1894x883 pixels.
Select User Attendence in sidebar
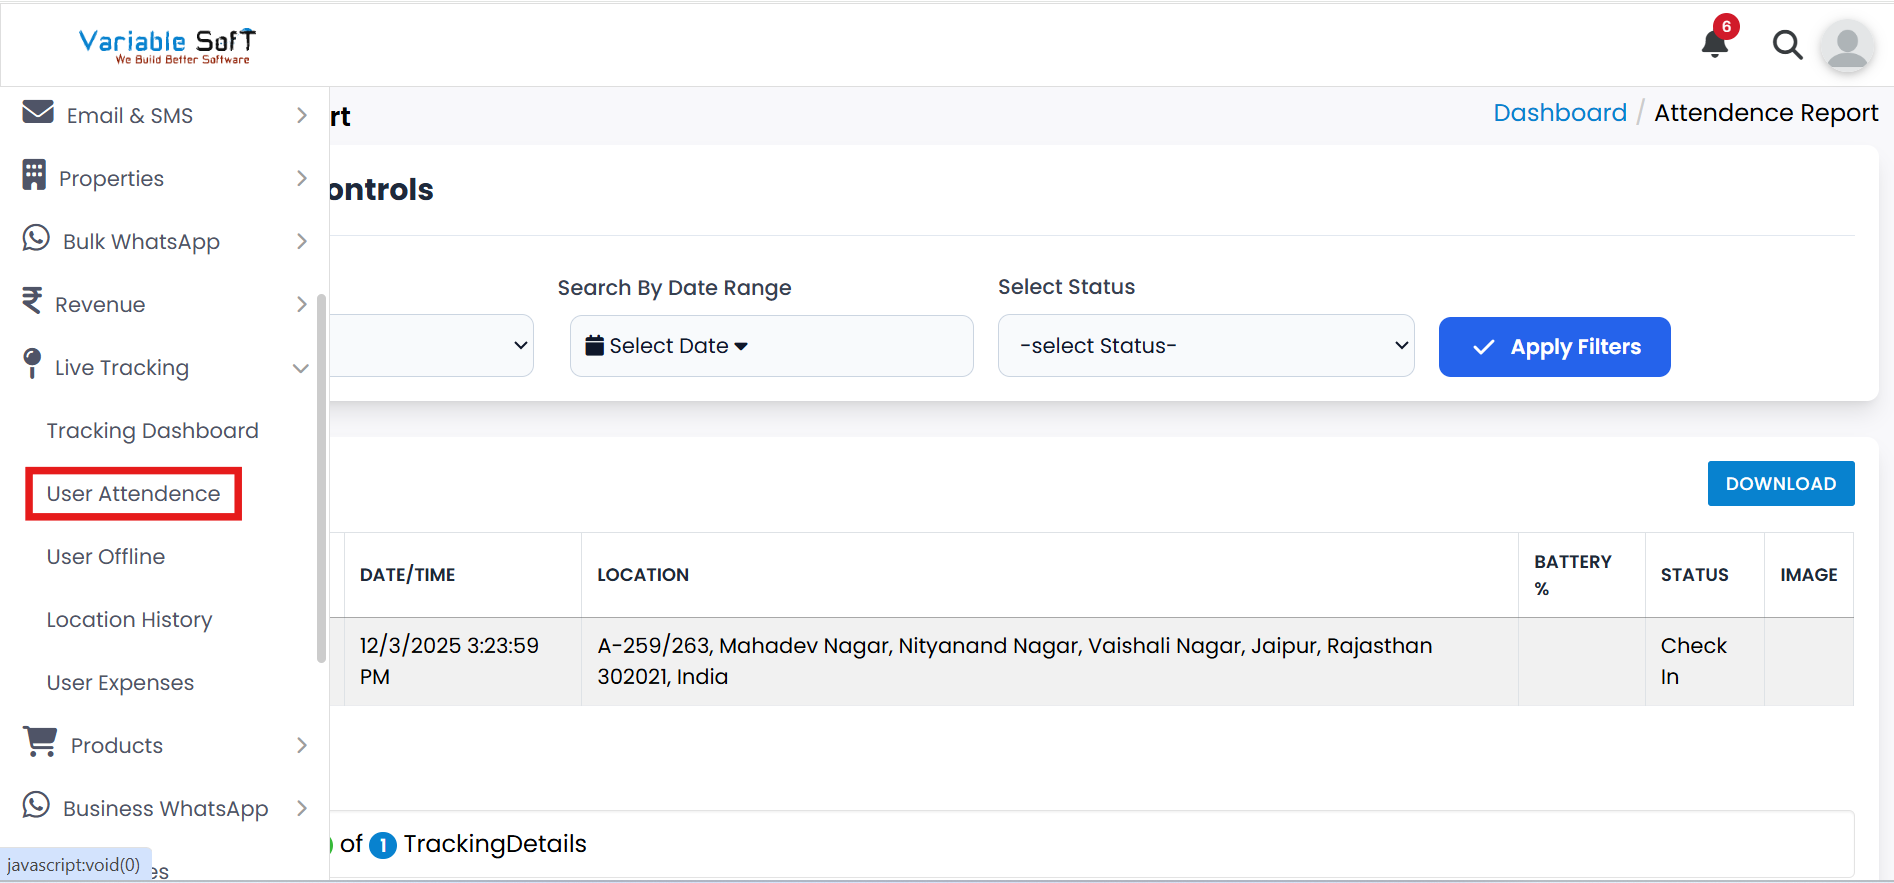coord(133,494)
